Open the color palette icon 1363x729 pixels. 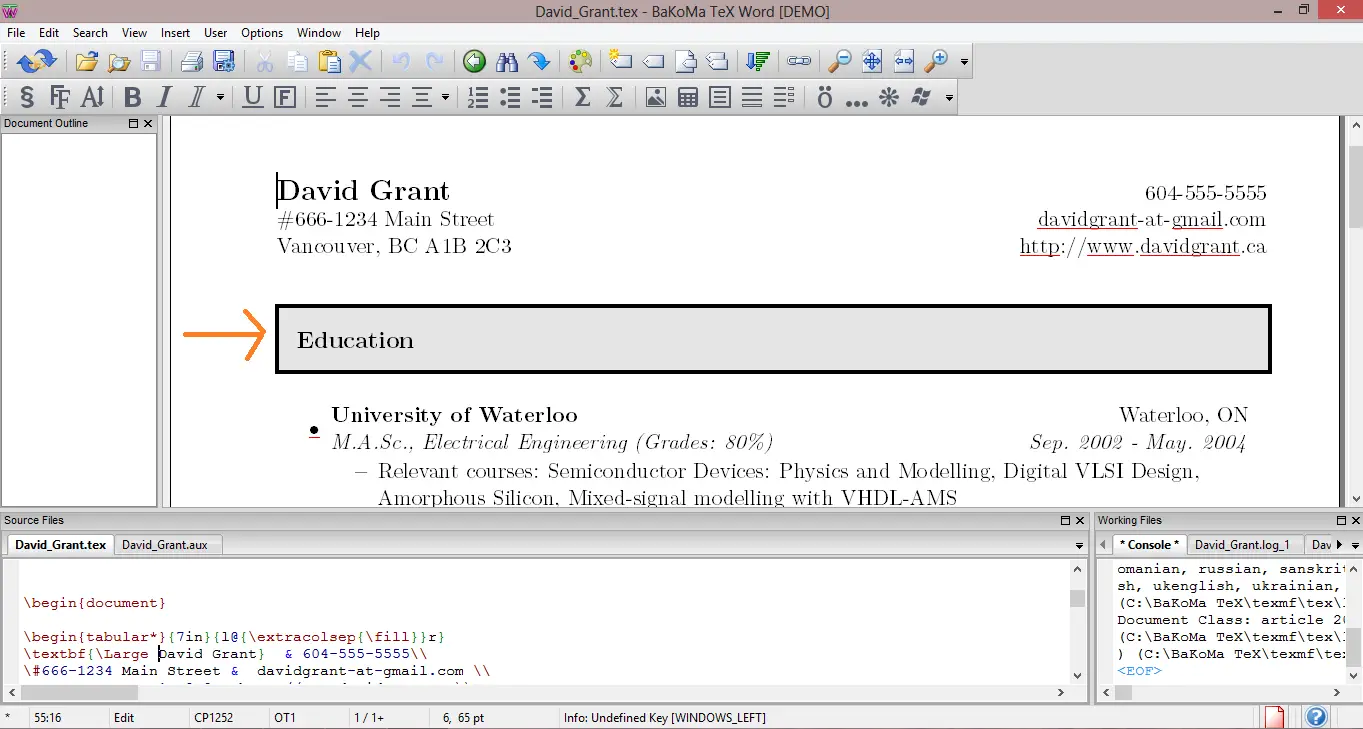[x=580, y=61]
